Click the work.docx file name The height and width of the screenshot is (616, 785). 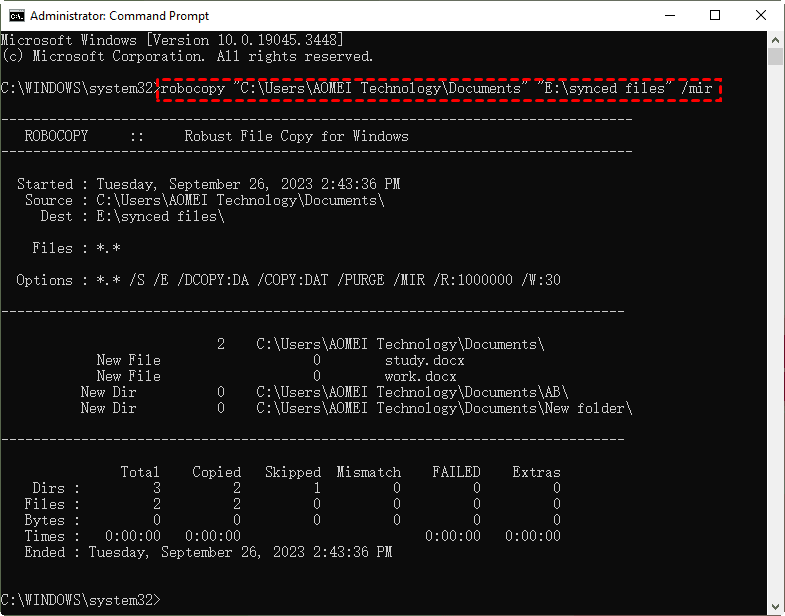click(x=420, y=376)
